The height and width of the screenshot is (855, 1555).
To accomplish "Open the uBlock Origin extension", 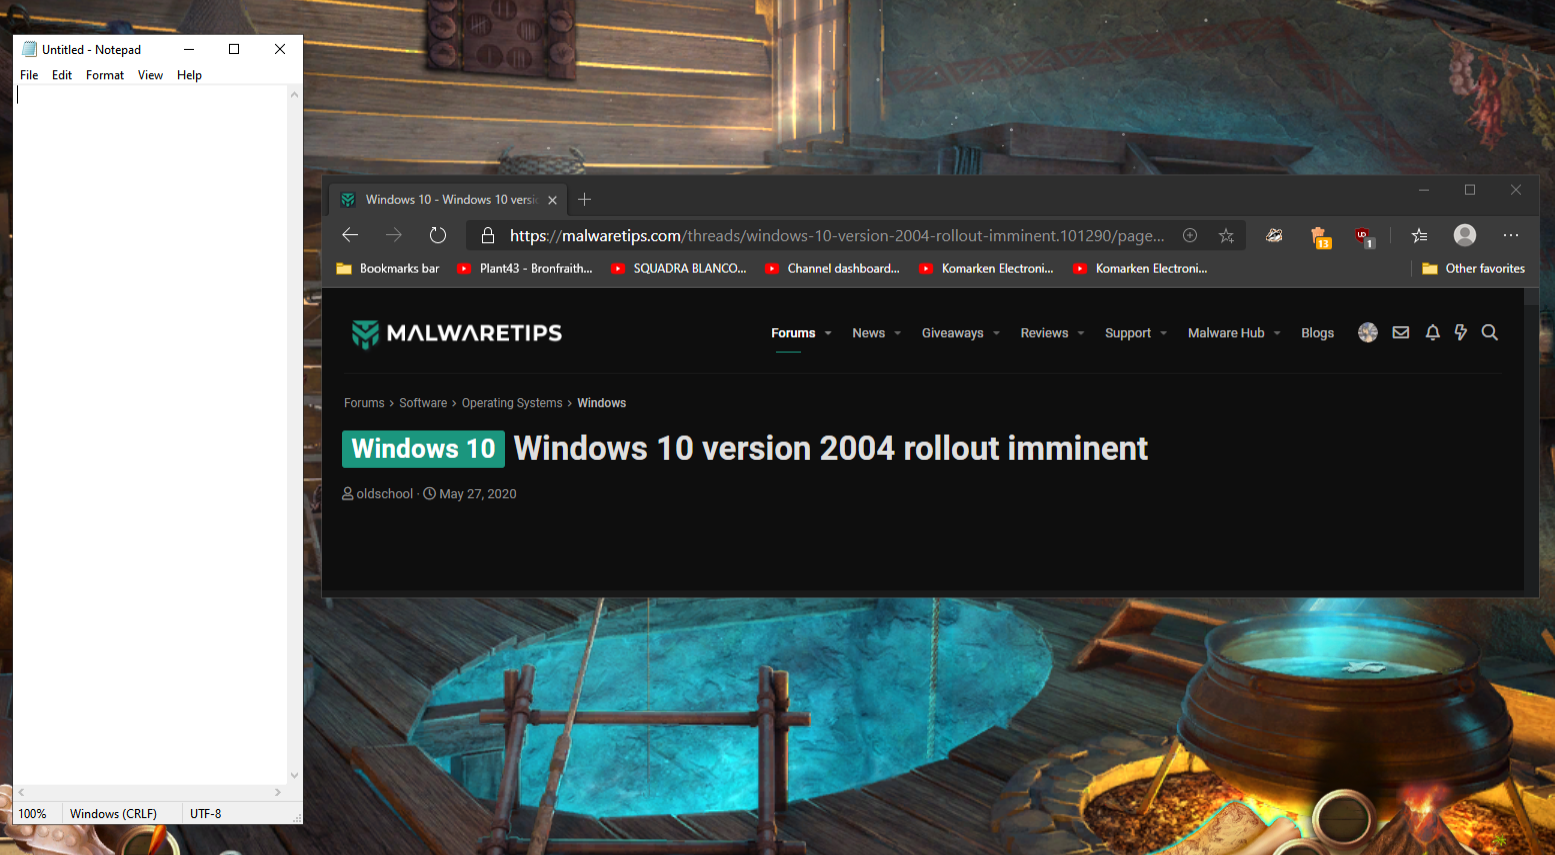I will tap(1365, 236).
